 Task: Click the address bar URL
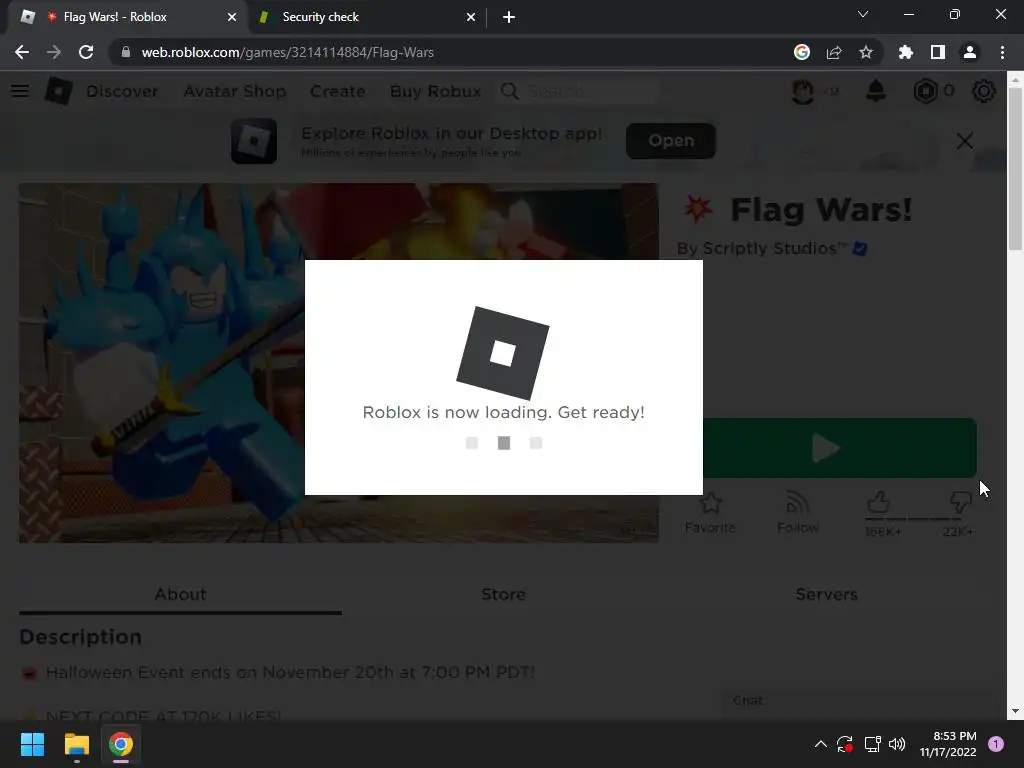pyautogui.click(x=287, y=52)
